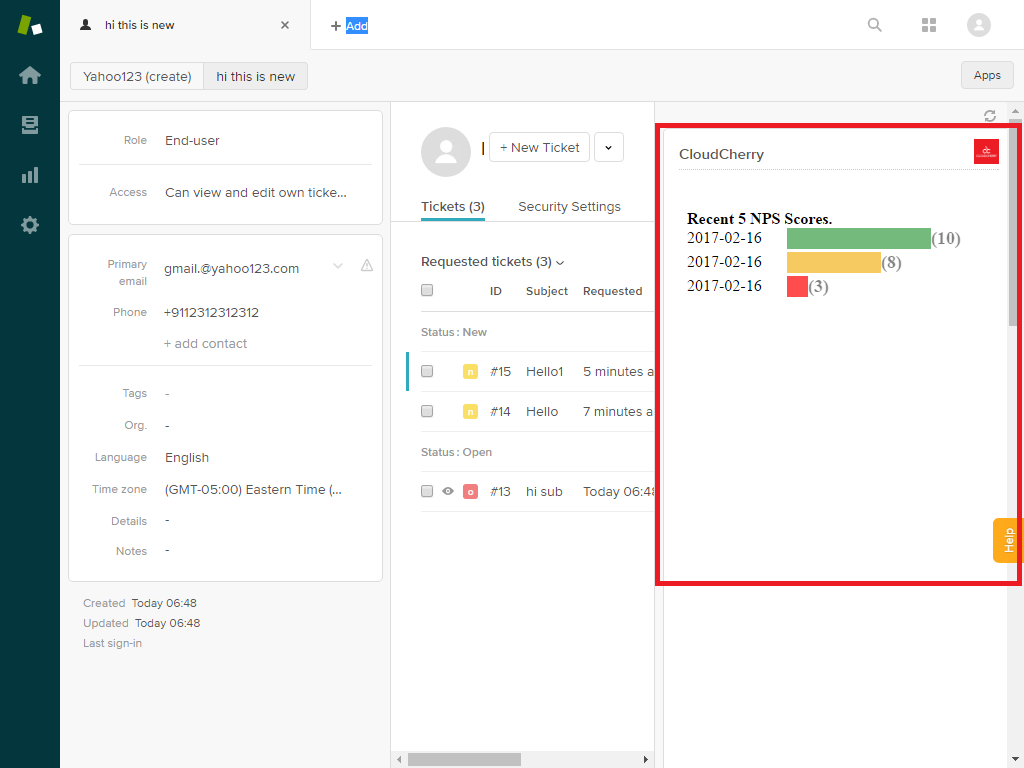Open the Admin gear icon in sidebar
This screenshot has height=768, width=1024.
(30, 225)
